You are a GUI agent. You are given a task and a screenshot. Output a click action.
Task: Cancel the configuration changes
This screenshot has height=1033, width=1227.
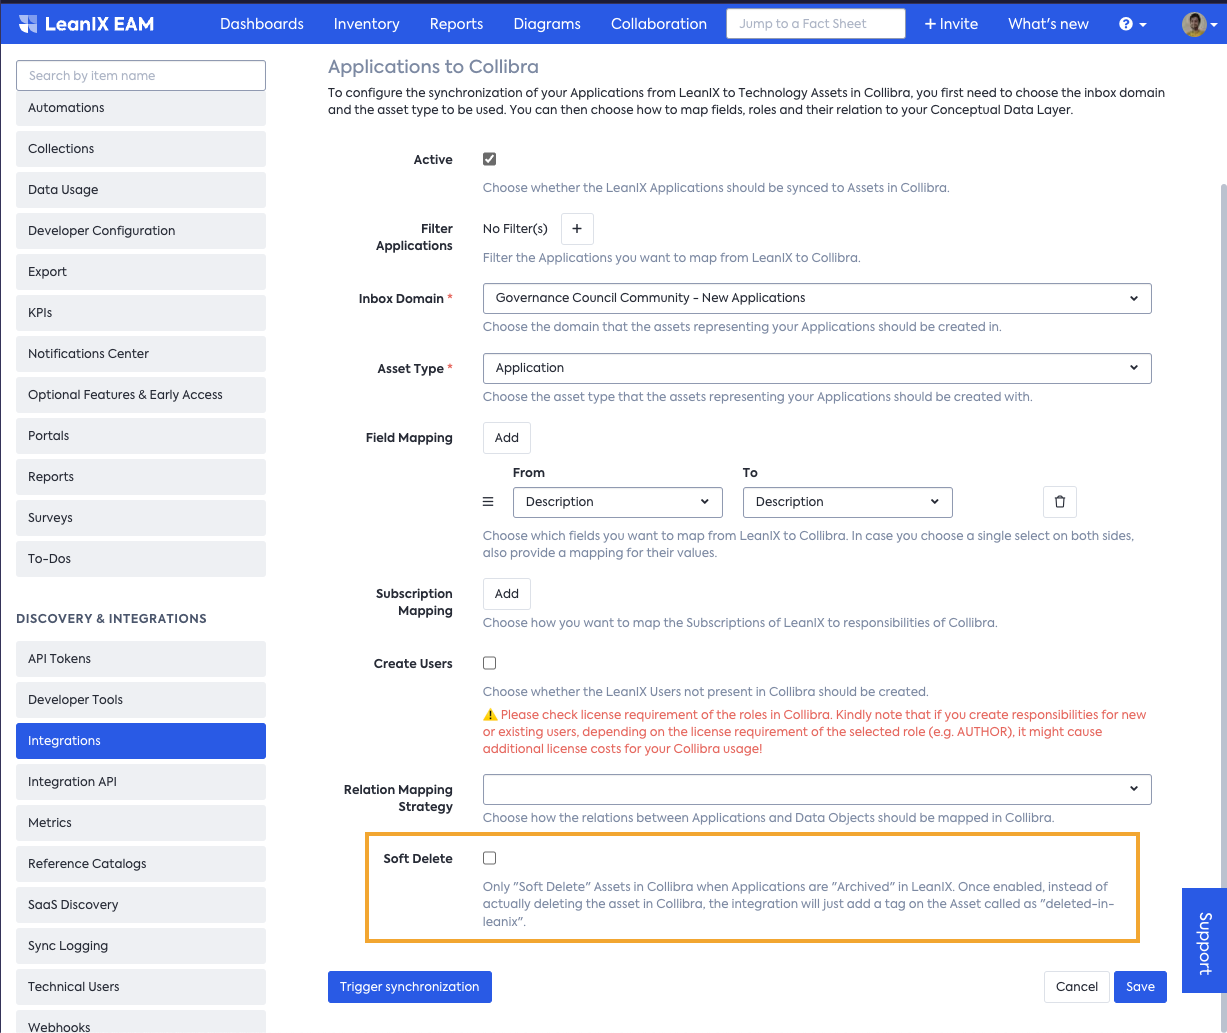pyautogui.click(x=1077, y=987)
